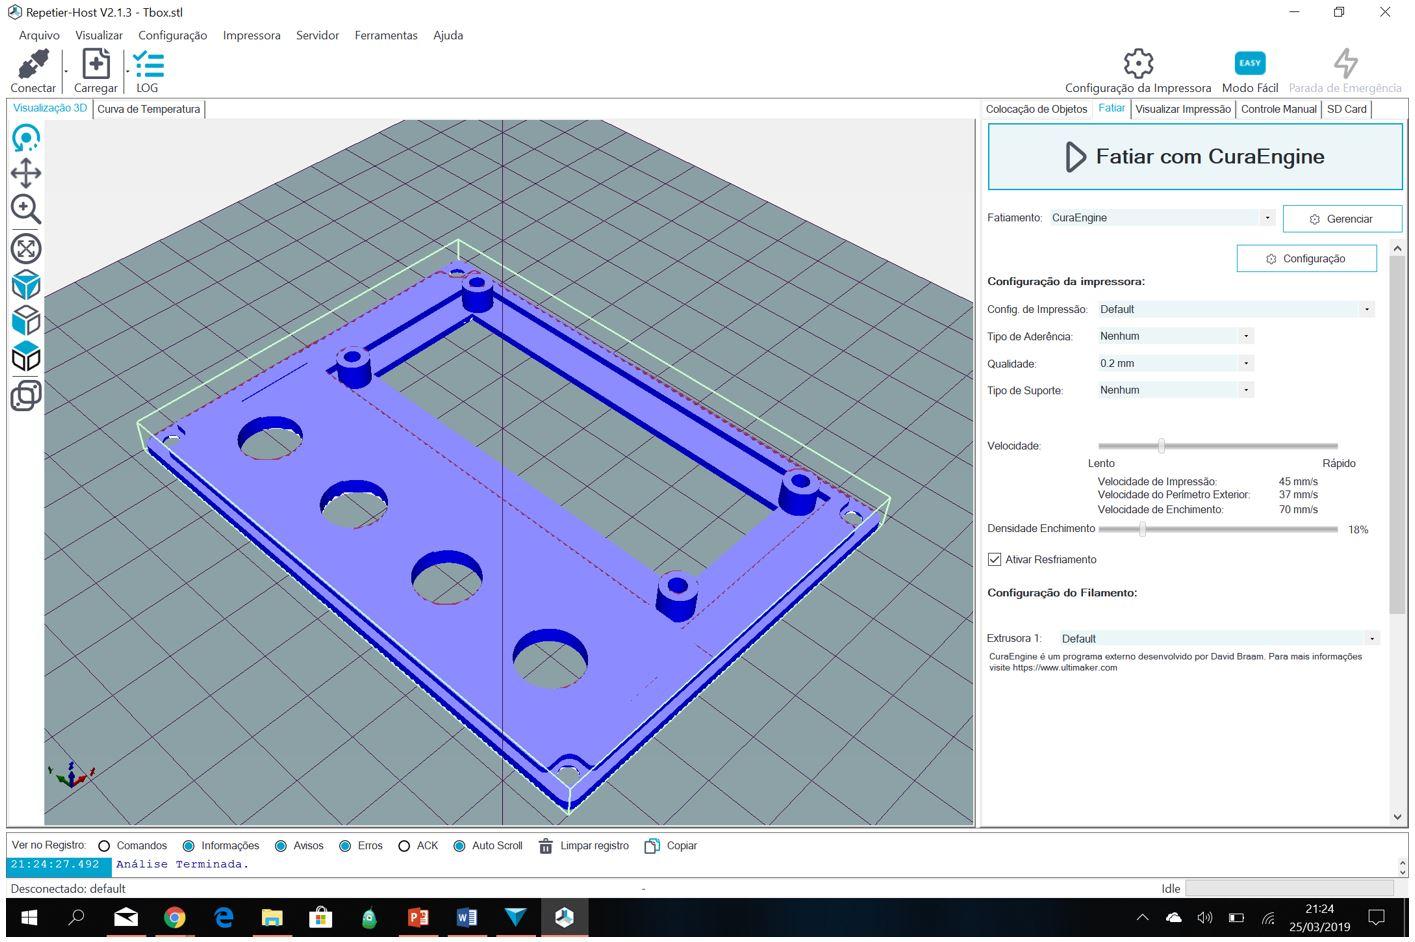Open the Mail app on the taskbar
Viewport: 1415px width, 942px height.
tap(126, 917)
